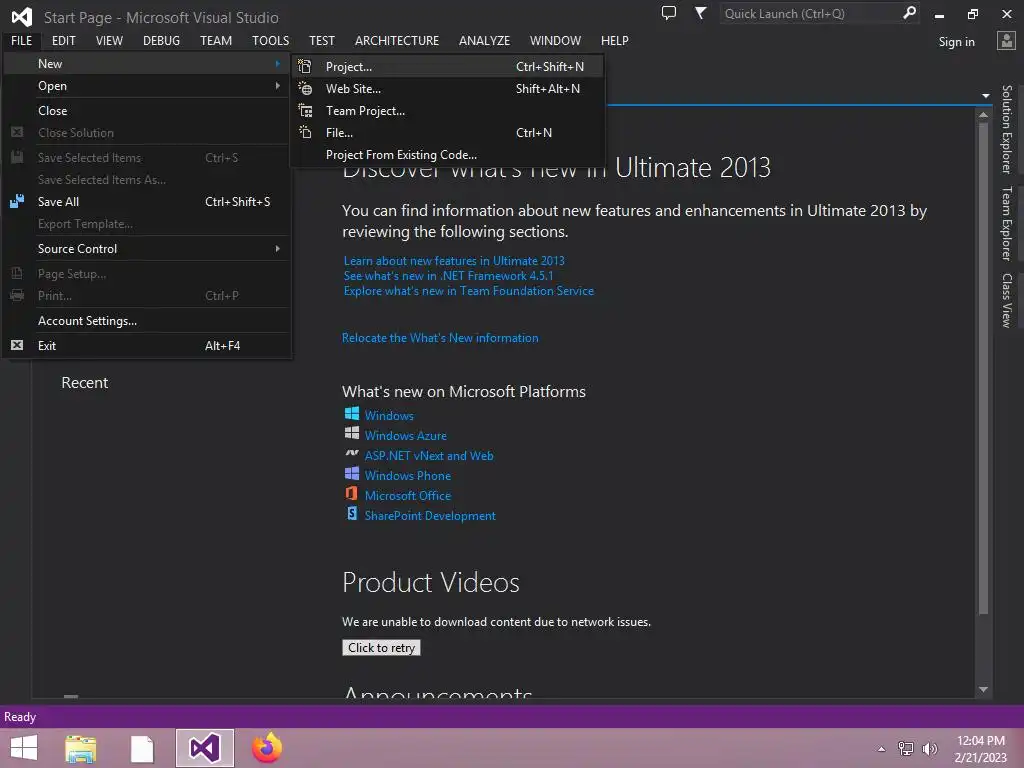Click the taskbar clock showing 12:04 PM
The image size is (1024, 768).
[x=980, y=741]
